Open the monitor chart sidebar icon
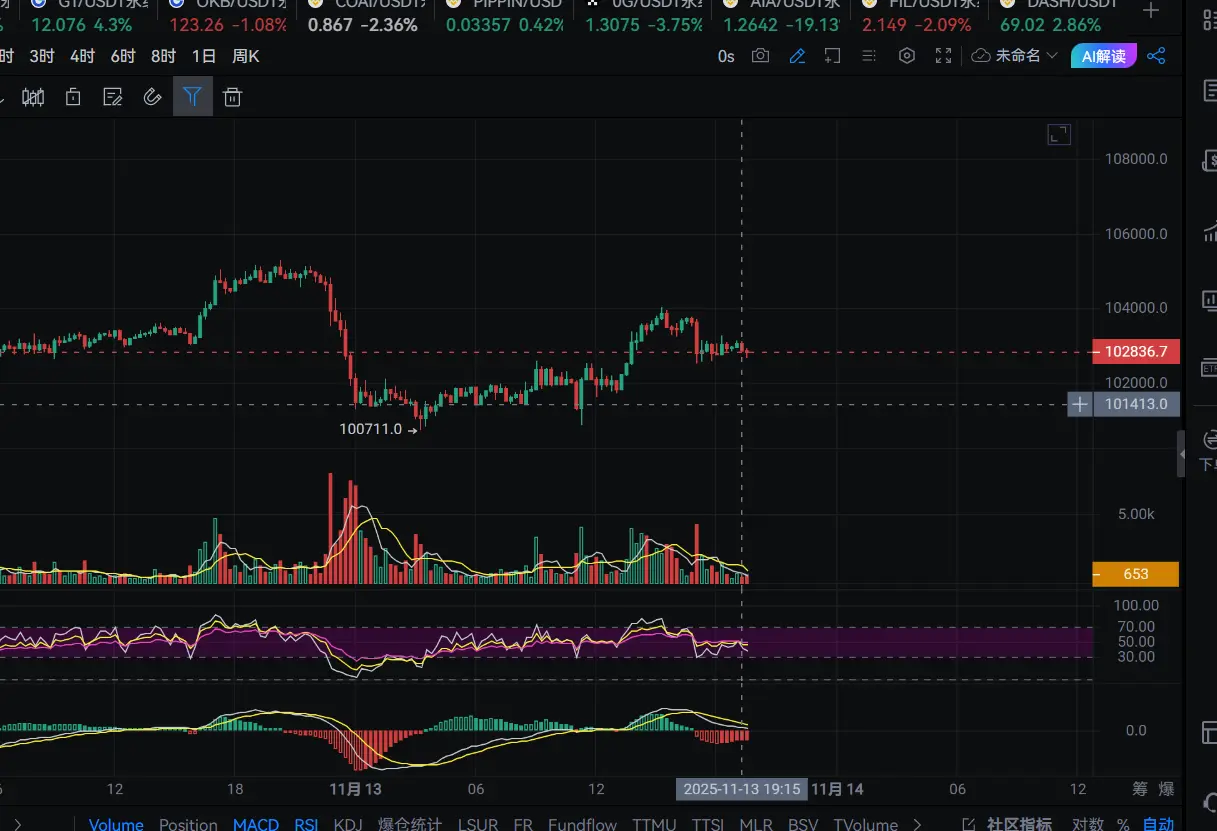Screen dimensions: 1217x831 tap(1209, 302)
